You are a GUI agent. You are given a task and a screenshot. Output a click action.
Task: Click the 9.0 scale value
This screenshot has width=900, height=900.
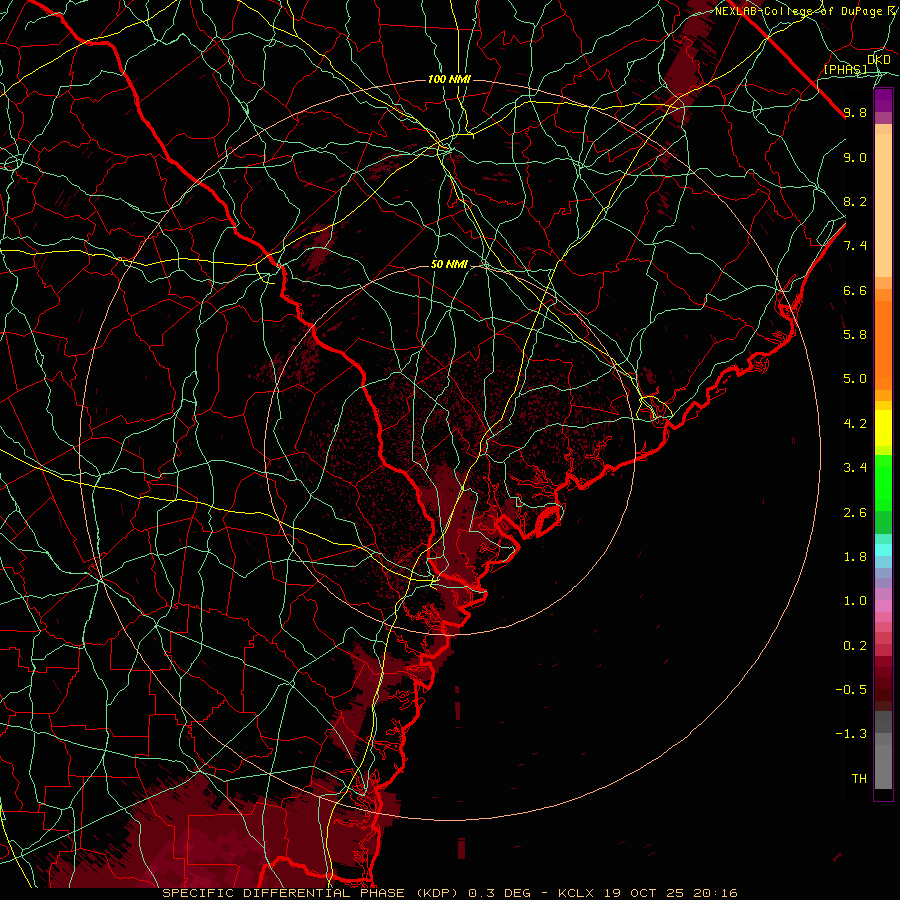855,157
